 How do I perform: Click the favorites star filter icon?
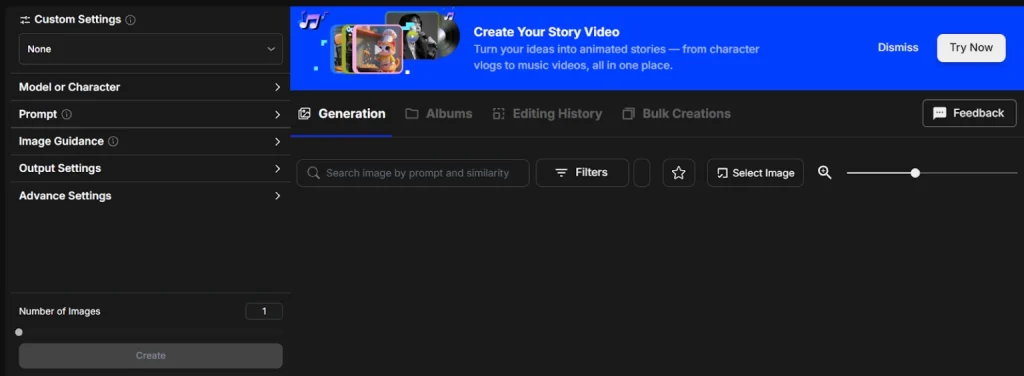pos(679,173)
